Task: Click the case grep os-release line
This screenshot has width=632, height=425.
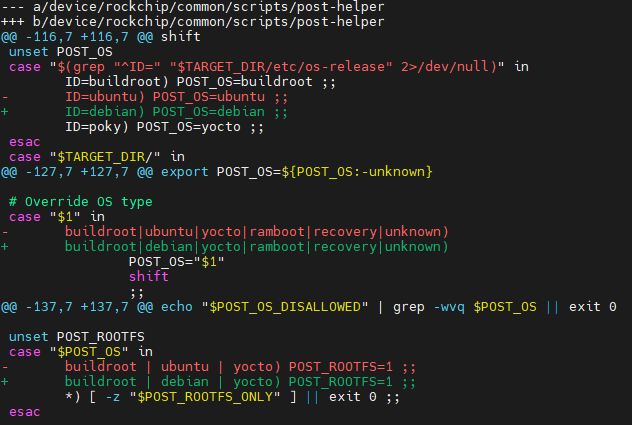Action: [x=269, y=67]
